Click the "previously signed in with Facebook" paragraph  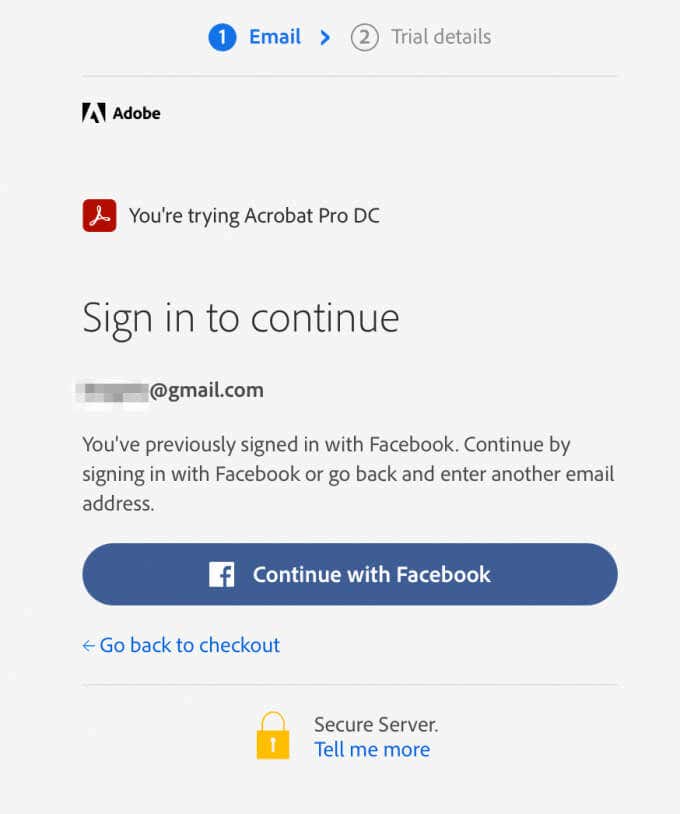(348, 473)
